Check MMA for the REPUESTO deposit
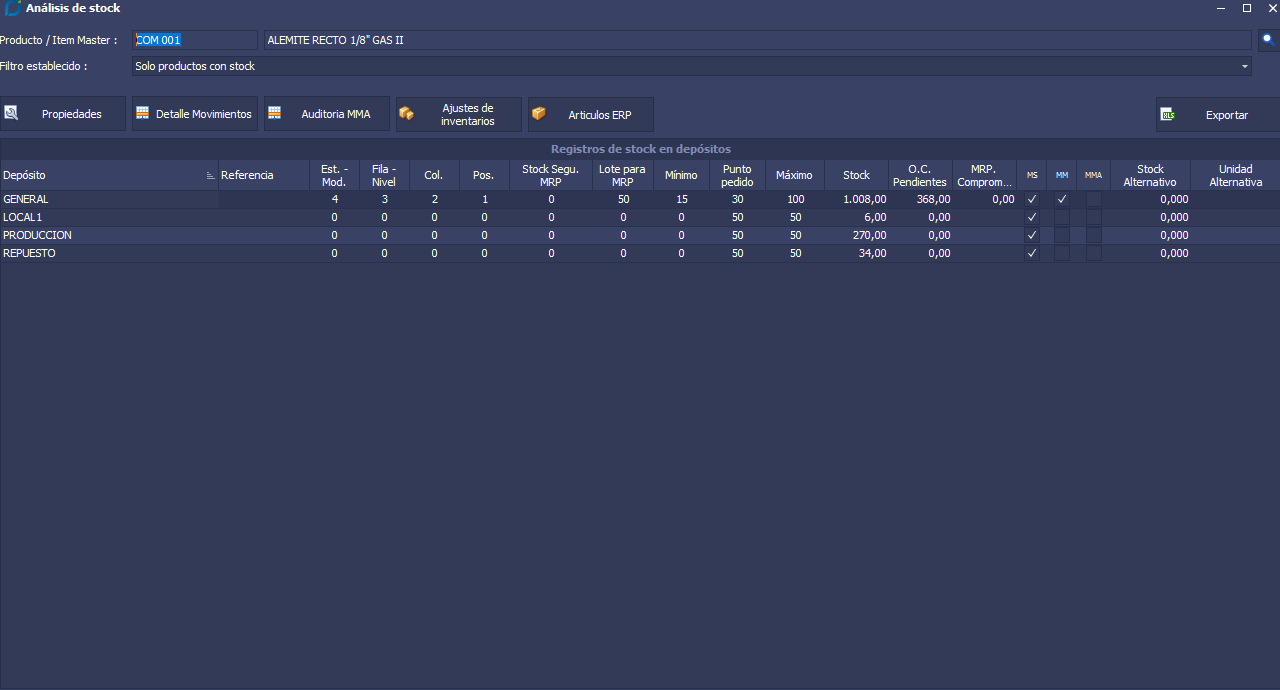Screen dimensions: 1280x690 click(x=1094, y=253)
